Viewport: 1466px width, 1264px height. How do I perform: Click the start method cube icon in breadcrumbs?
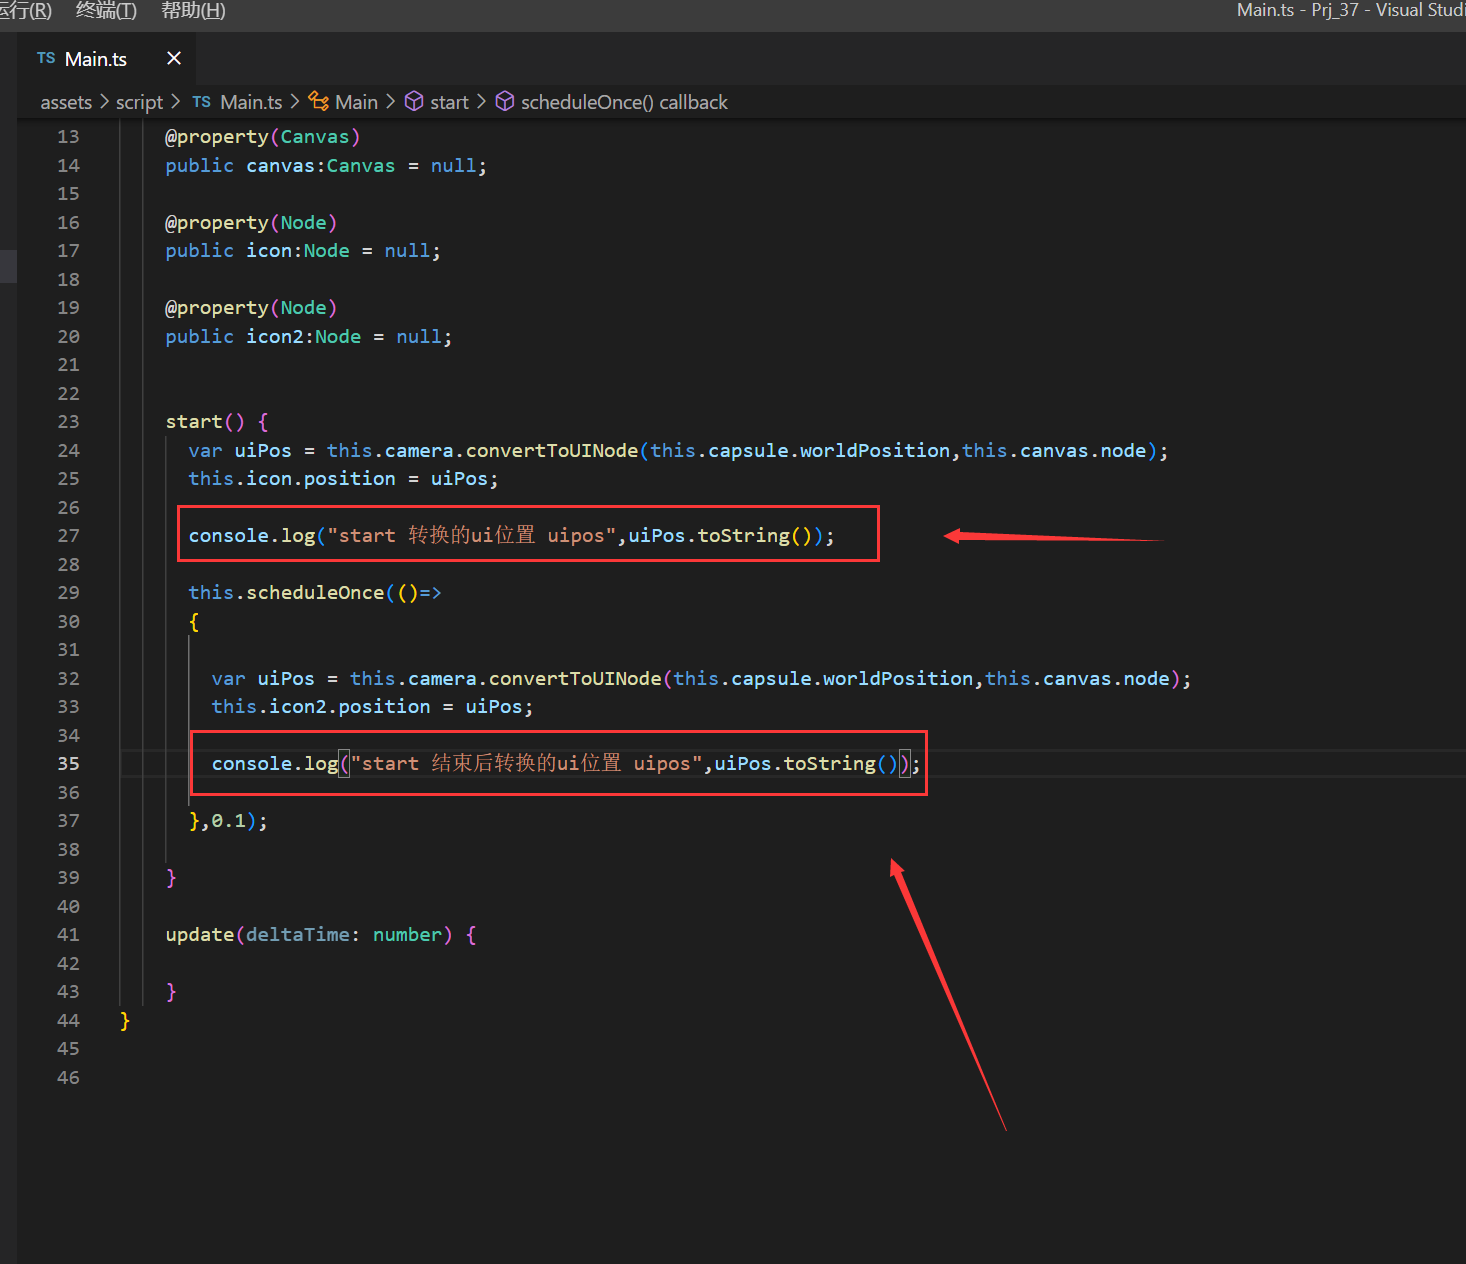(x=414, y=102)
